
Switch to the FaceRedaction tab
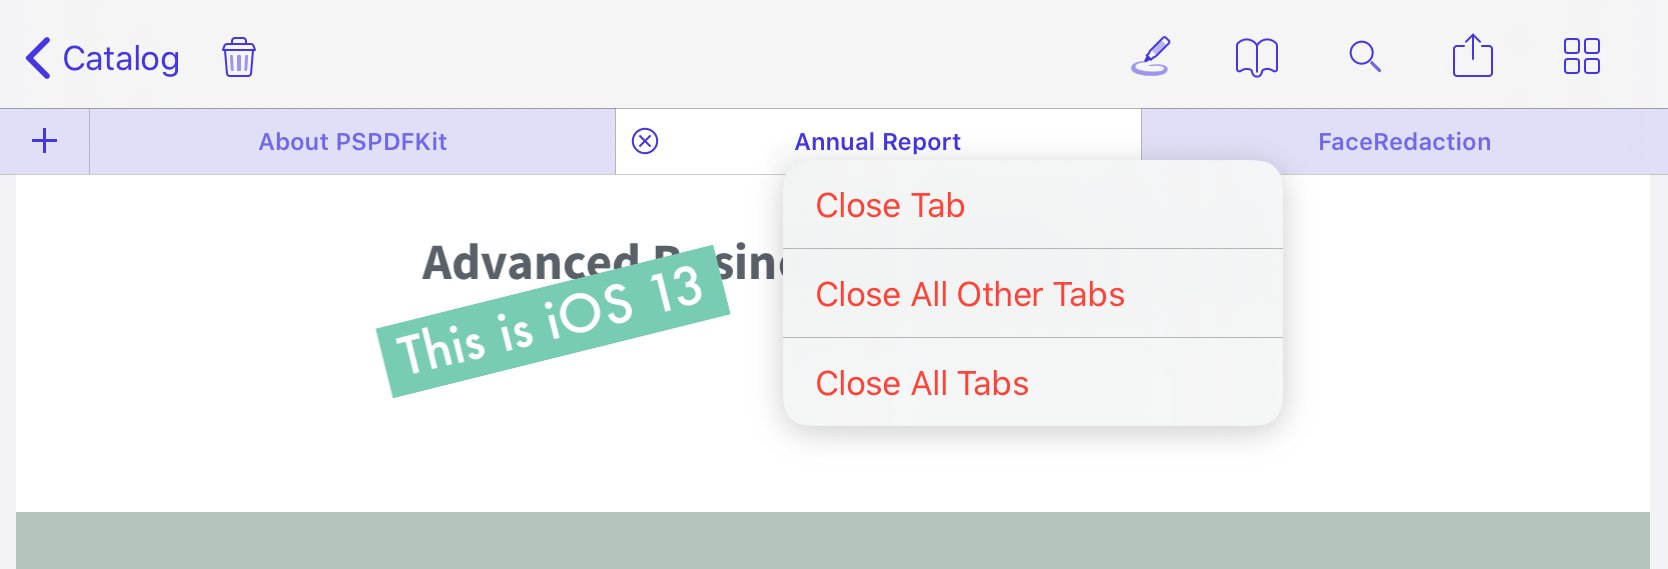coord(1404,142)
